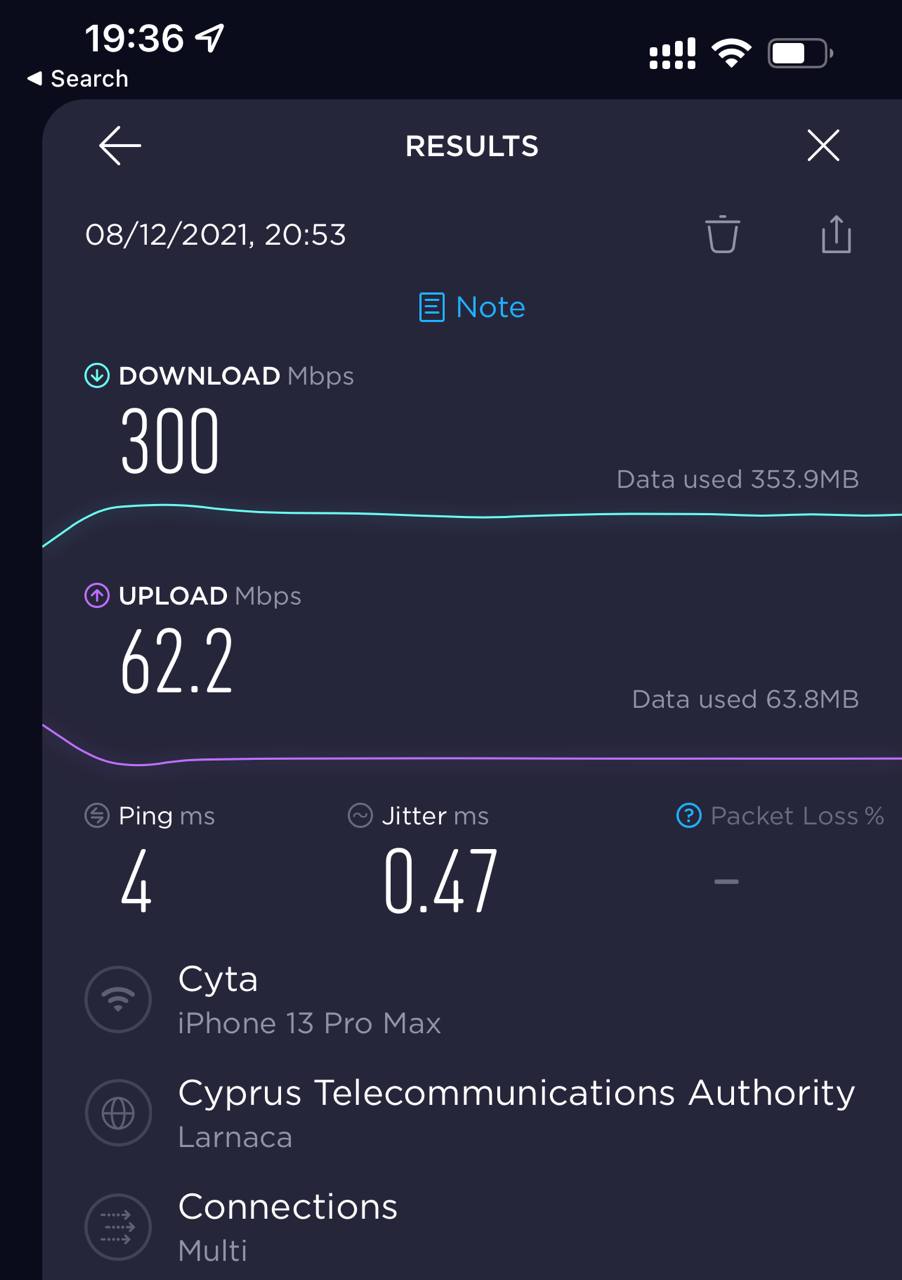Tap the Connections multi-arrow icon
This screenshot has width=902, height=1280.
118,1225
